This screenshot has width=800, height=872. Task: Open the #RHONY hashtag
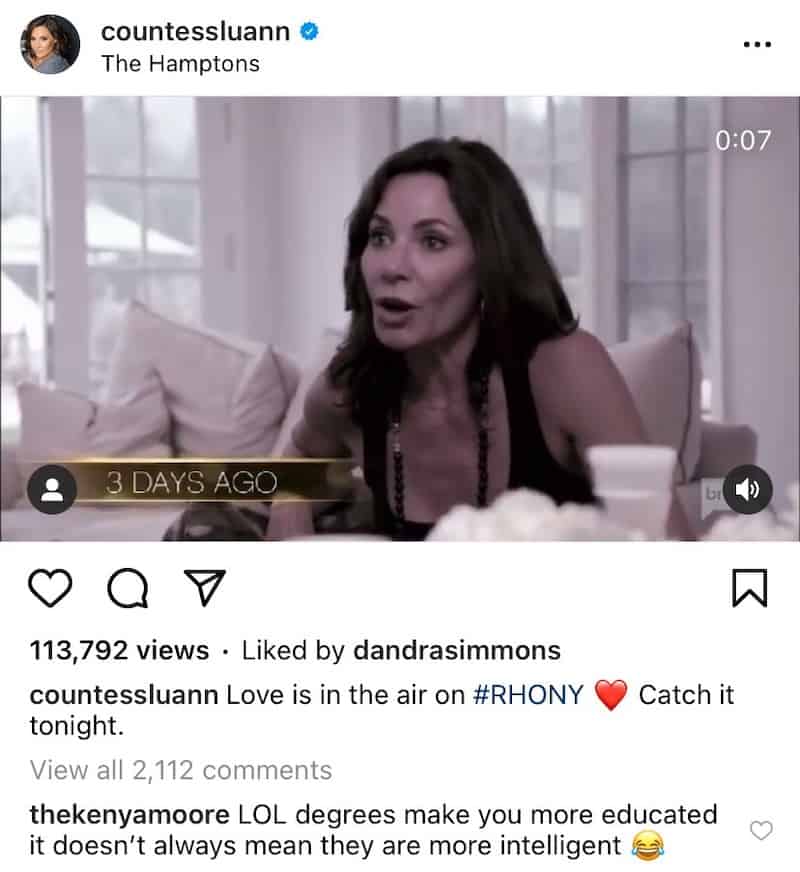point(528,695)
